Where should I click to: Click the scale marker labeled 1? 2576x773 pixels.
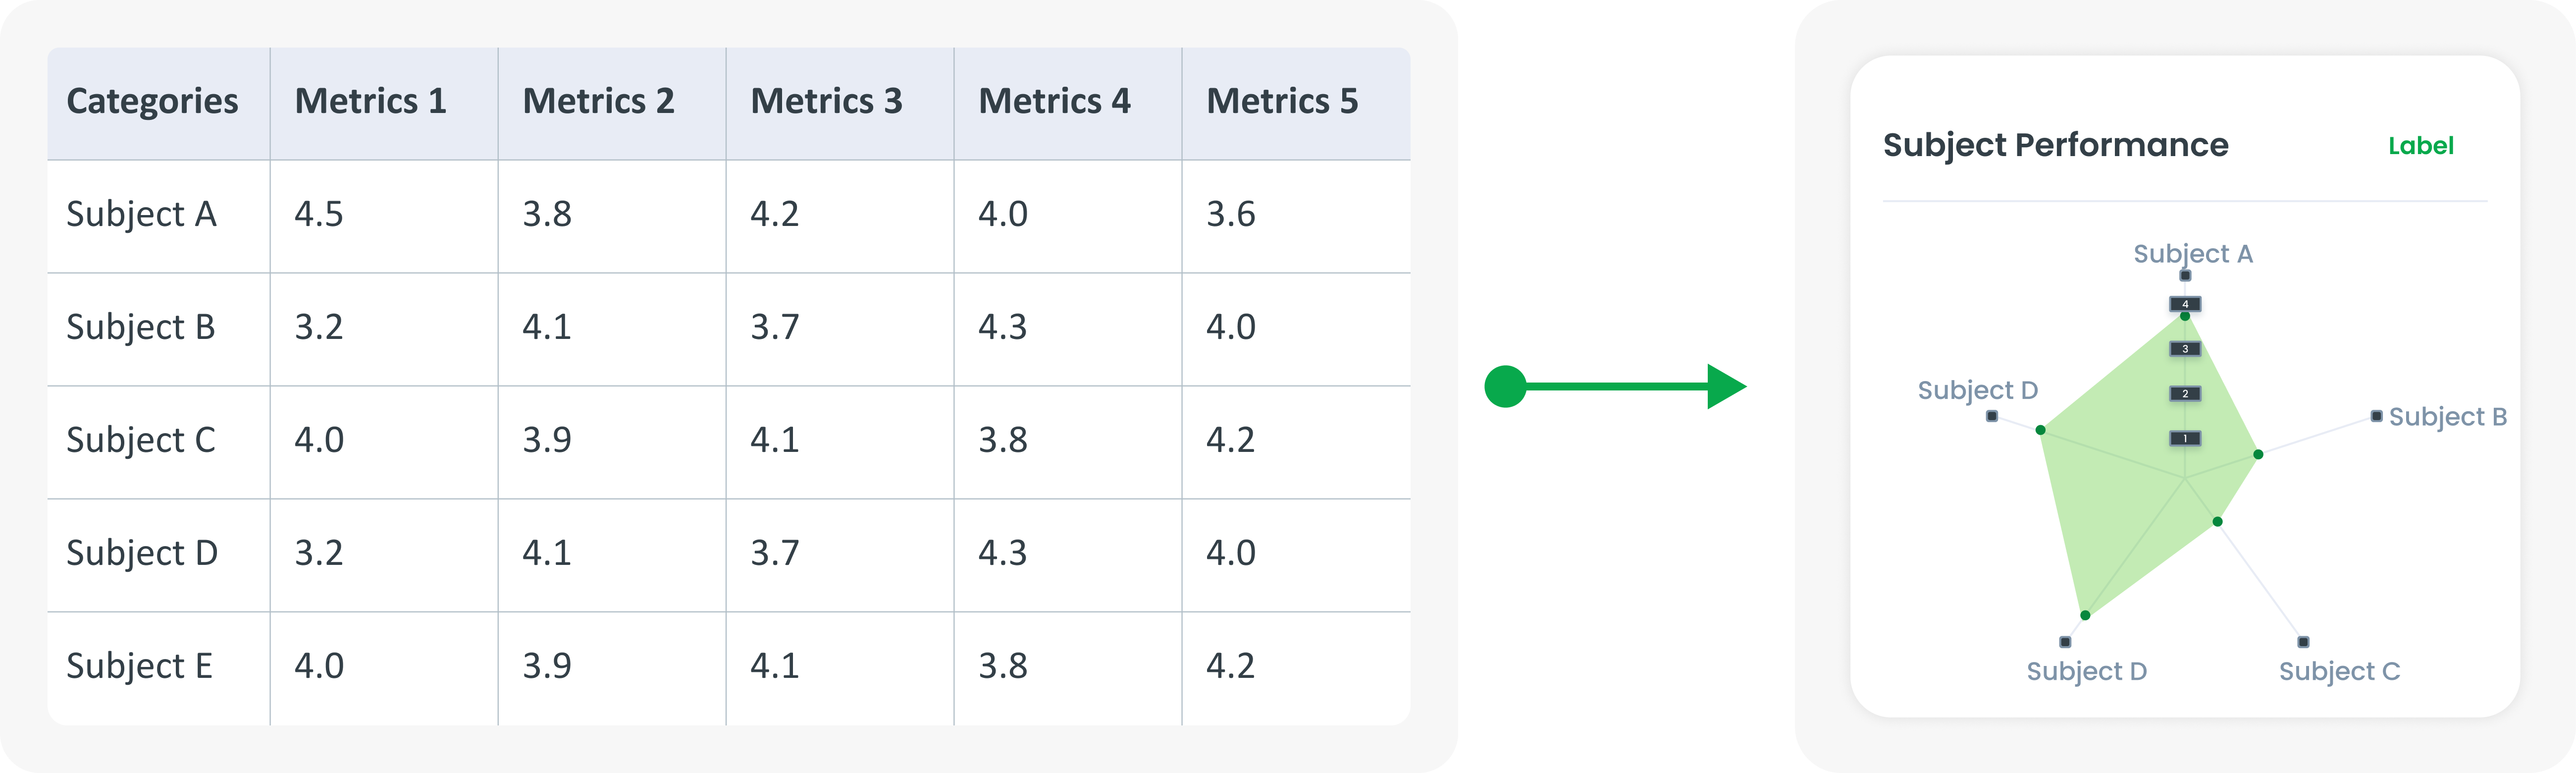coord(2185,438)
